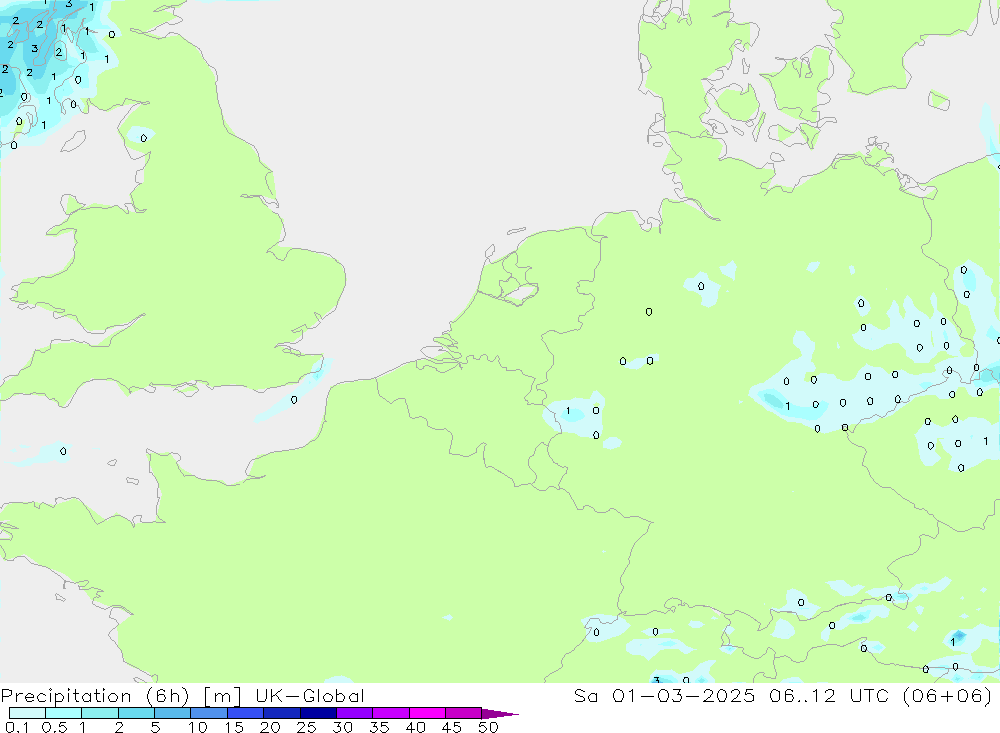Click the 'UK-Global' model label
Image resolution: width=1000 pixels, height=733 pixels.
coord(310,696)
